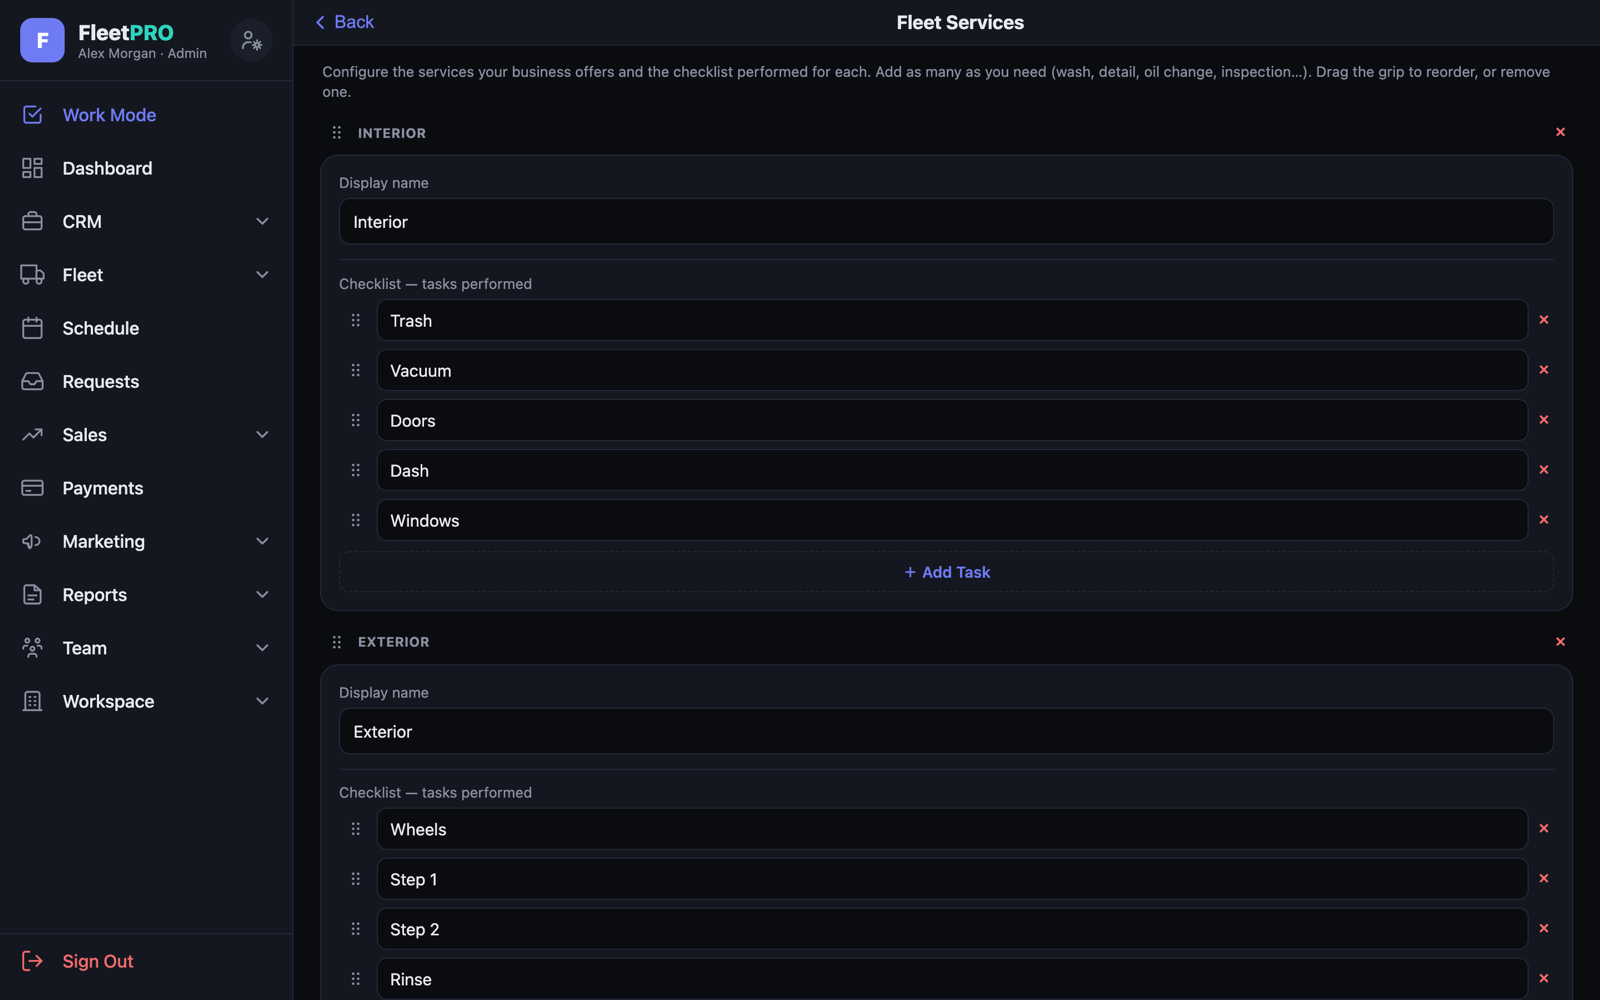Image resolution: width=1600 pixels, height=1000 pixels.
Task: Click the Team people icon
Action: coord(32,648)
